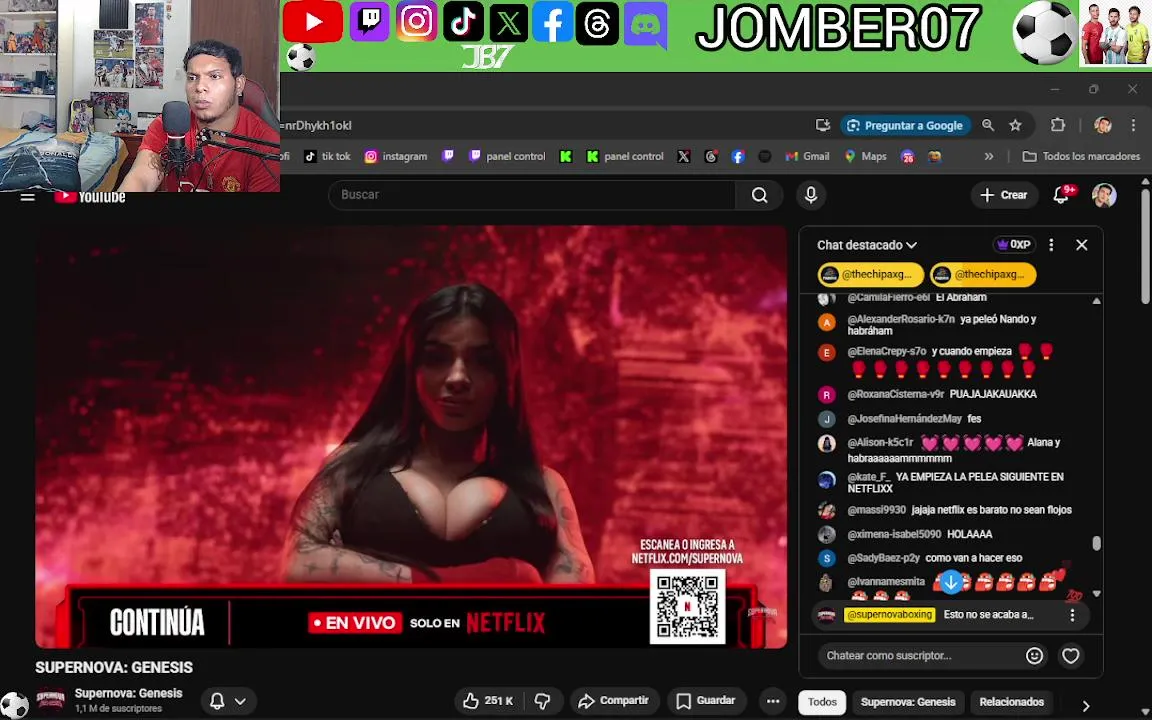Click the 'Compartir' share button
This screenshot has width=1152, height=720.
[x=613, y=701]
